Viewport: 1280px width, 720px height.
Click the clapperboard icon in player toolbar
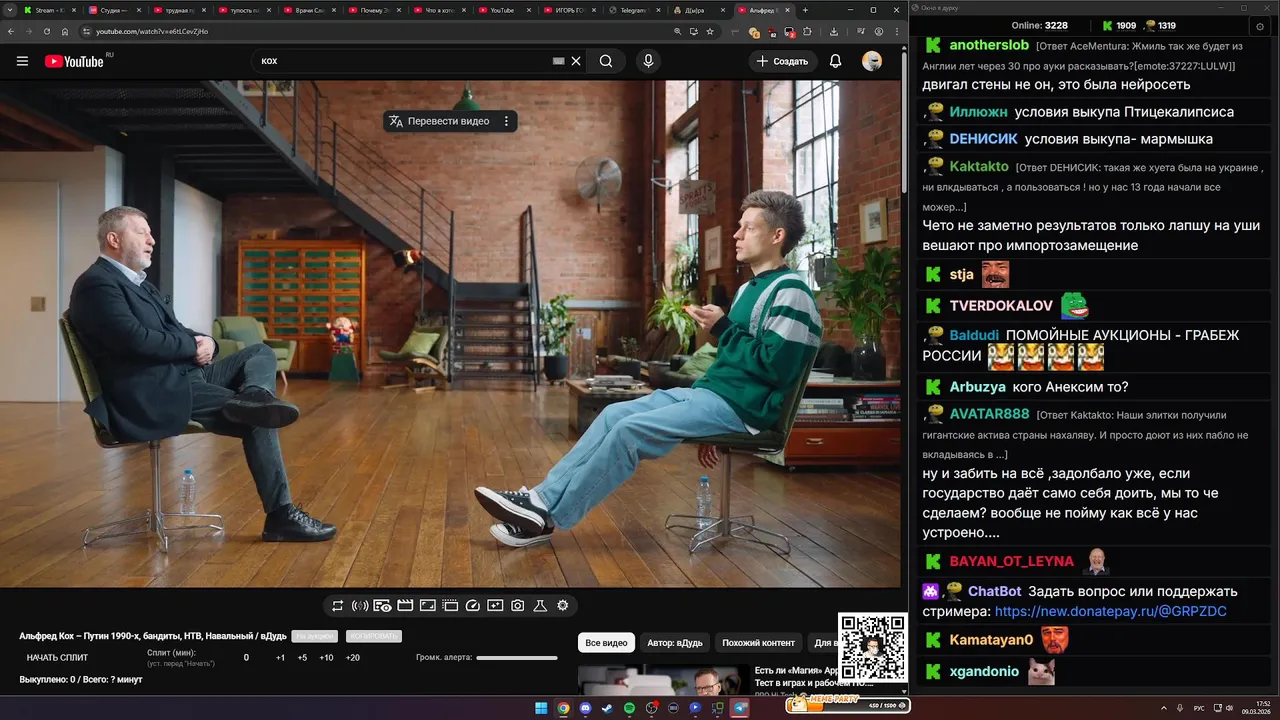405,606
